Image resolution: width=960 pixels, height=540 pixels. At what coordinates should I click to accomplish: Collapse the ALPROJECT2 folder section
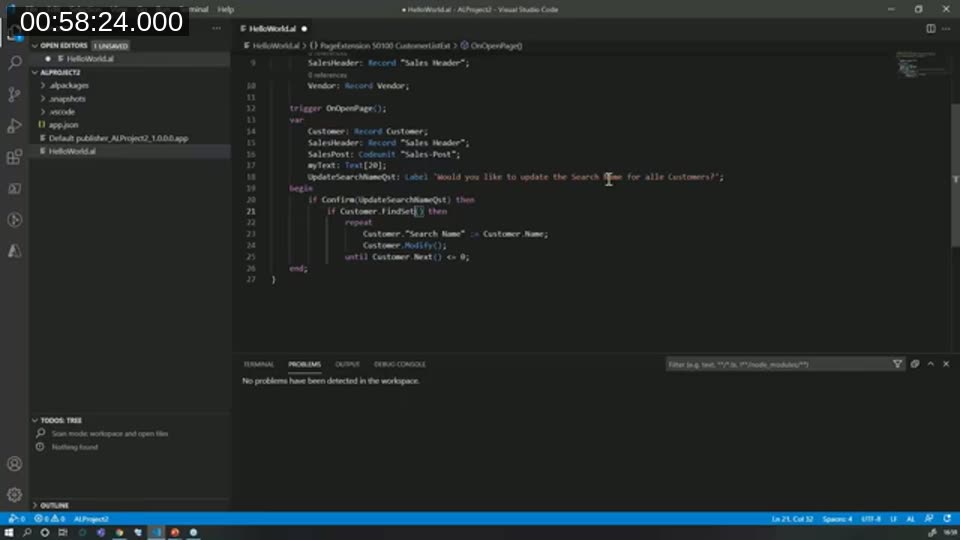coord(35,72)
